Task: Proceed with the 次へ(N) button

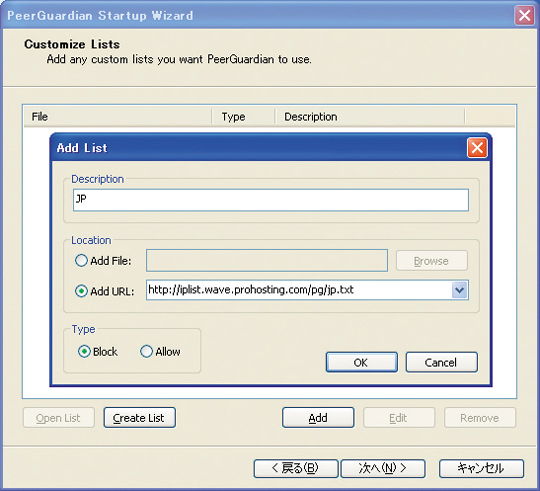Action: (x=383, y=468)
